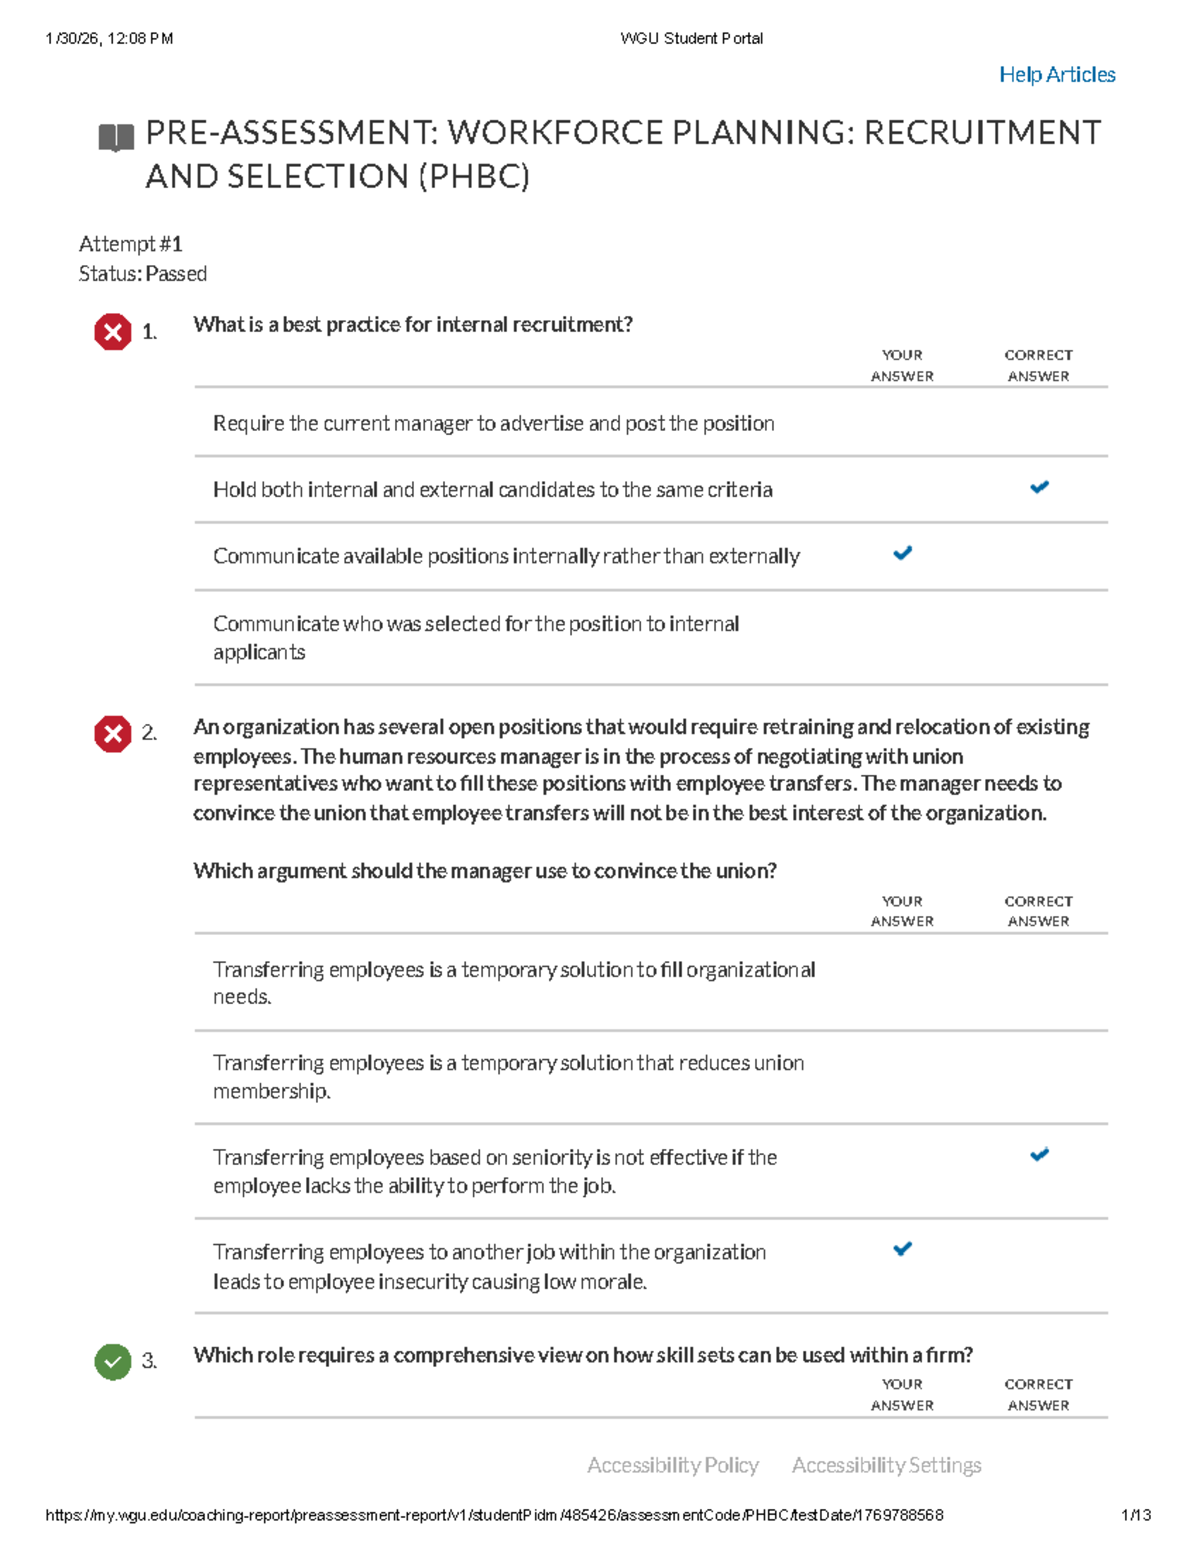1200x1553 pixels.
Task: Click the question 1 text about internal recruitment
Action: 413,325
